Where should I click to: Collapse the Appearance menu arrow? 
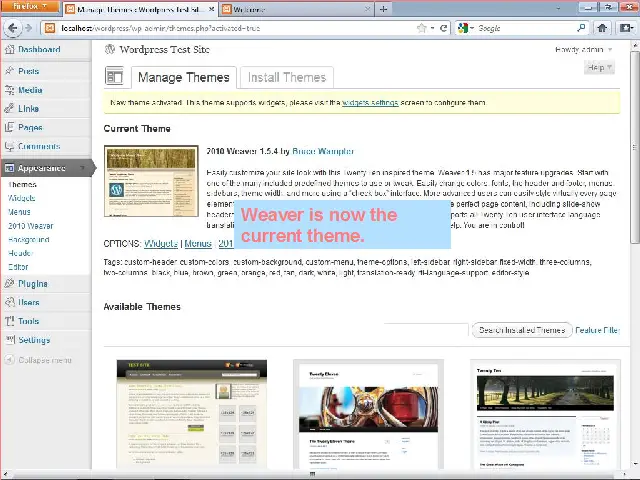(82, 168)
